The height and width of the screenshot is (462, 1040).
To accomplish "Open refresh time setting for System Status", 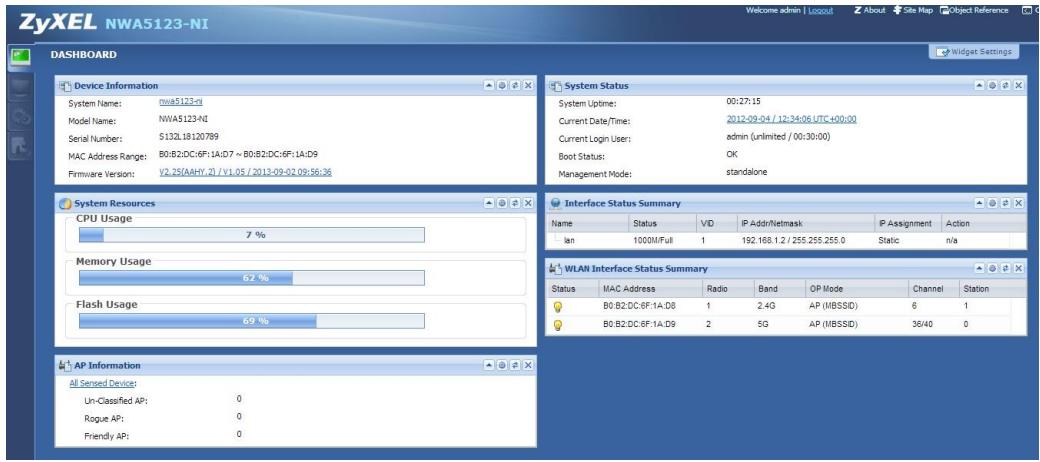I will pos(992,86).
